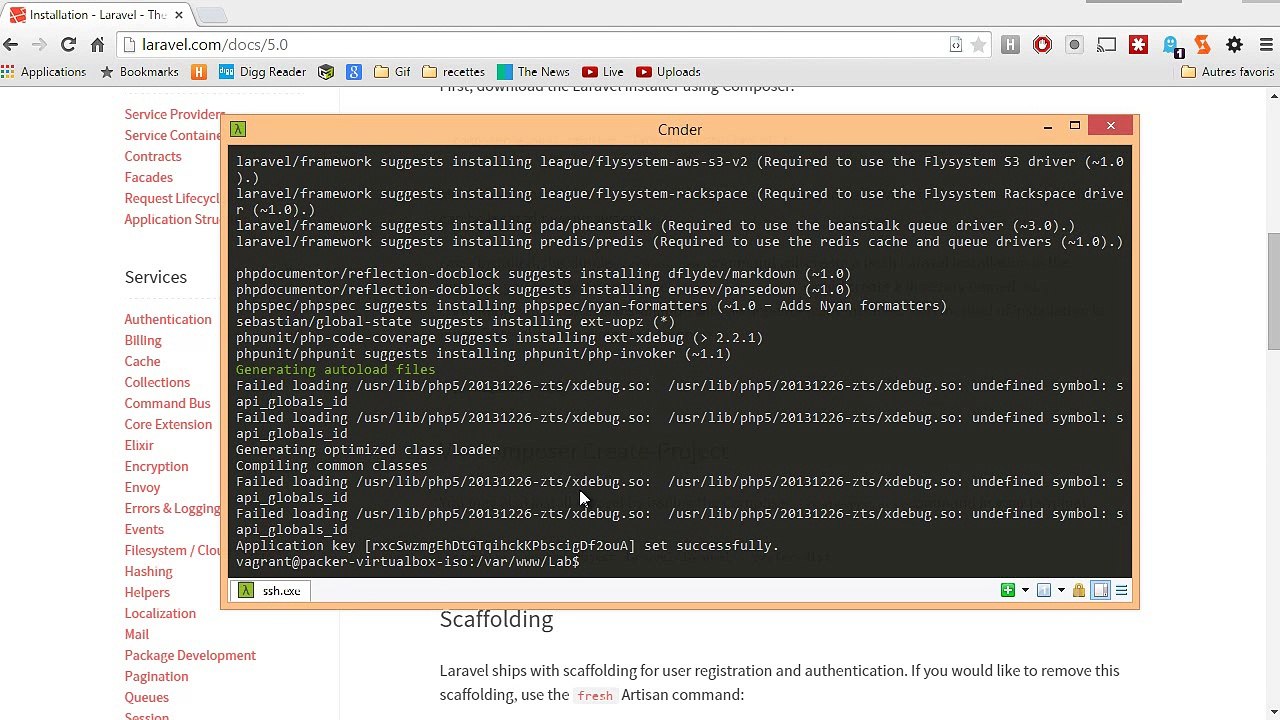The width and height of the screenshot is (1280, 720).
Task: Open the Helpers docs link
Action: (147, 593)
